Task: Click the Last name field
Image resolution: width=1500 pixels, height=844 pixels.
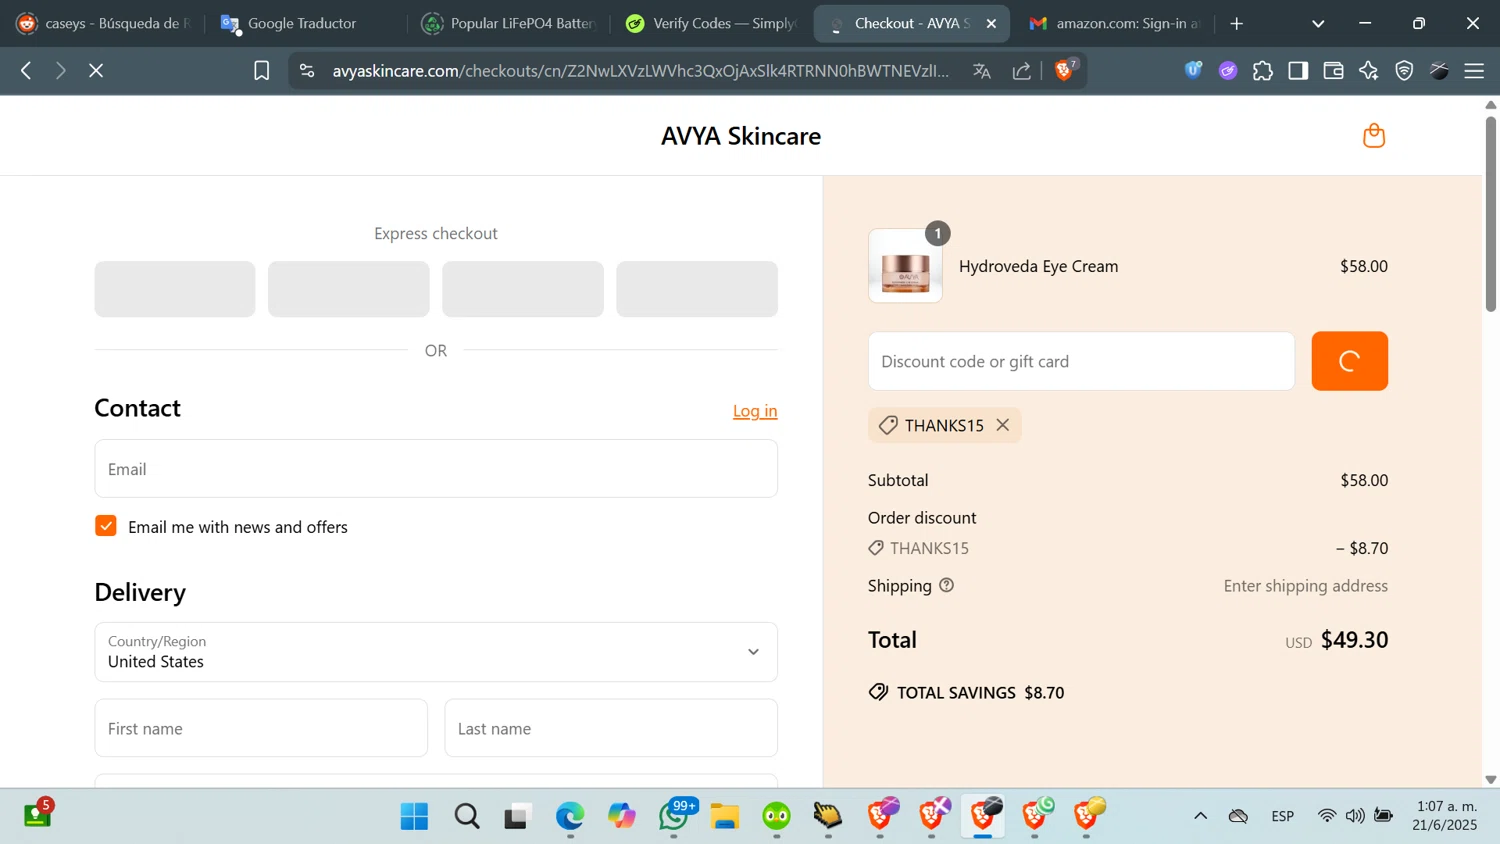Action: [x=611, y=728]
